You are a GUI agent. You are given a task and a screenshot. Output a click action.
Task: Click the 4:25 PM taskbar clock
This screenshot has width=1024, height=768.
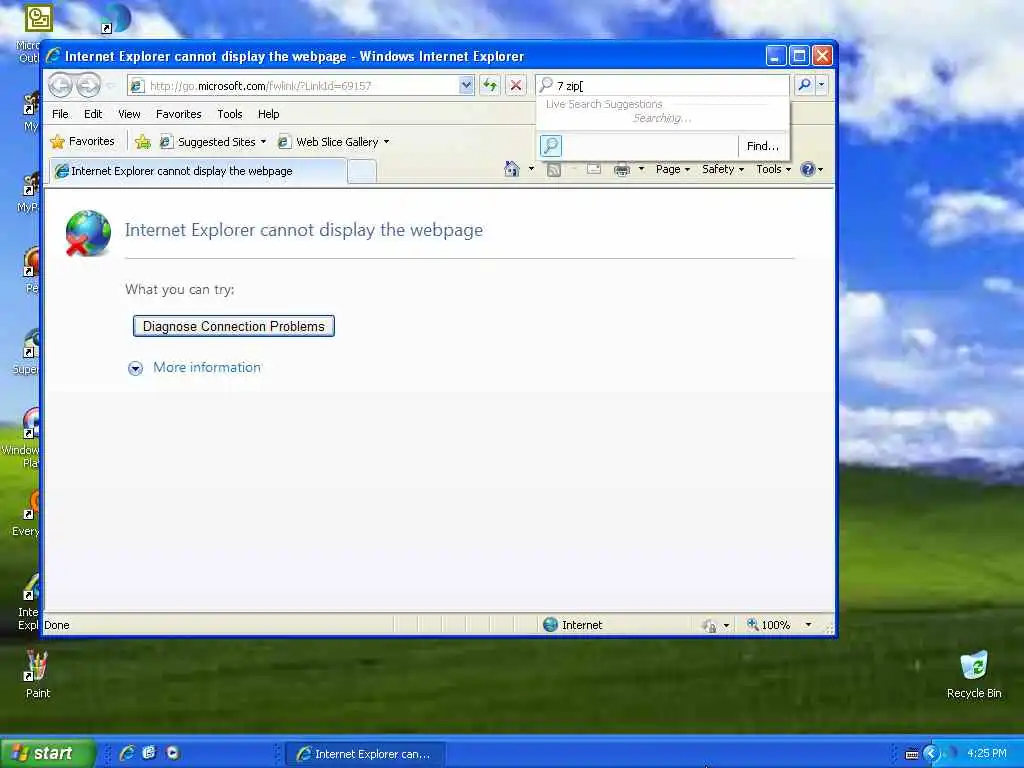(986, 753)
